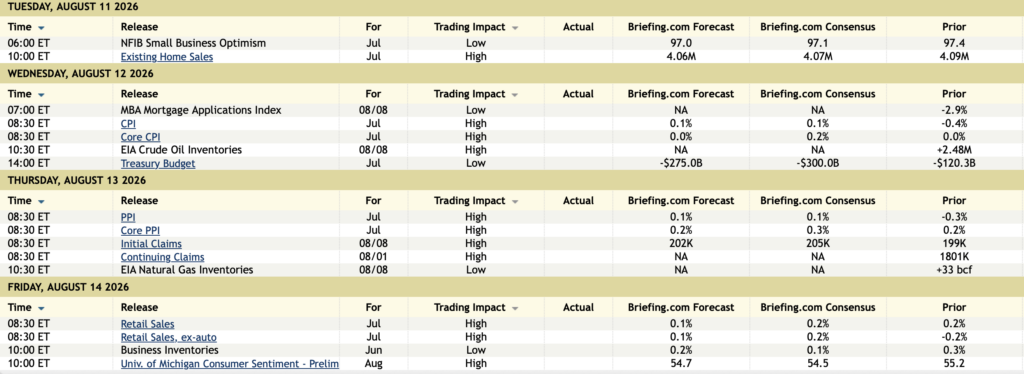Open the Continuing Claims link
The image size is (1024, 374).
pos(162,257)
